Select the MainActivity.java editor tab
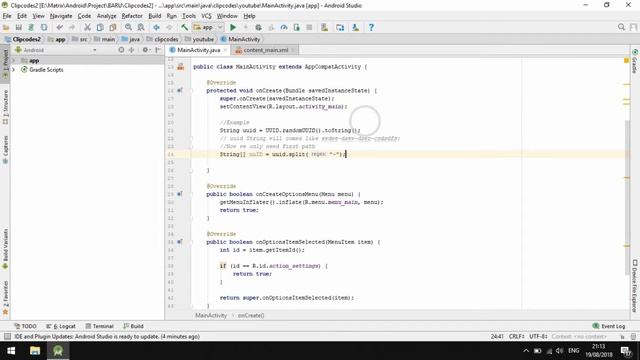640x360 pixels. pyautogui.click(x=198, y=50)
